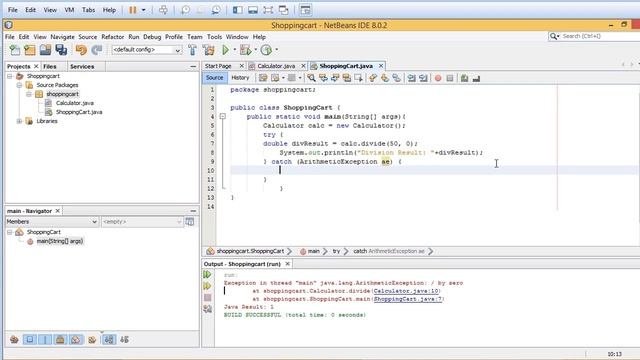Toggle Show Inherited Members in Navigator
Image resolution: width=640 pixels, height=360 pixels.
(x=14, y=340)
